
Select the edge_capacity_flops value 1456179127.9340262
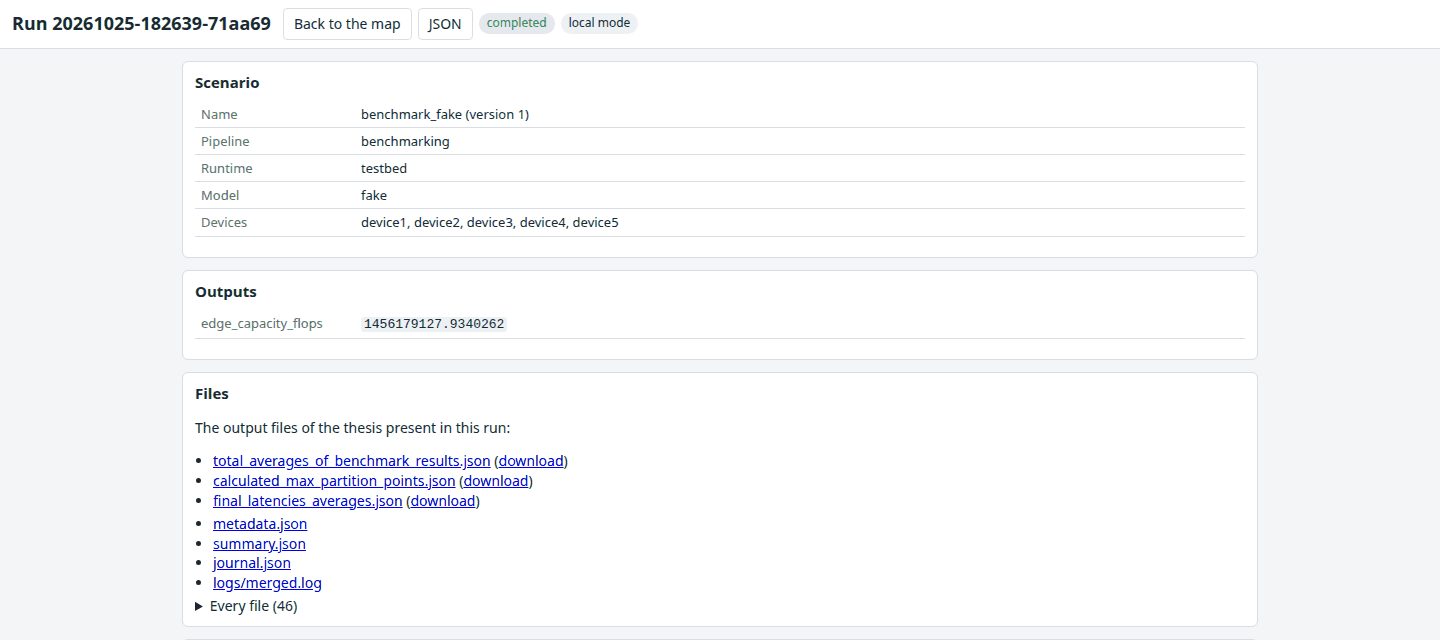pos(435,324)
